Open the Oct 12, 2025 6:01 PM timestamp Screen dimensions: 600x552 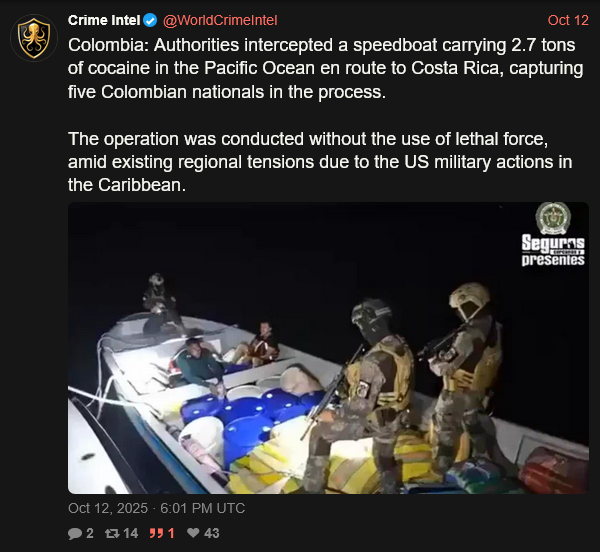pyautogui.click(x=157, y=508)
